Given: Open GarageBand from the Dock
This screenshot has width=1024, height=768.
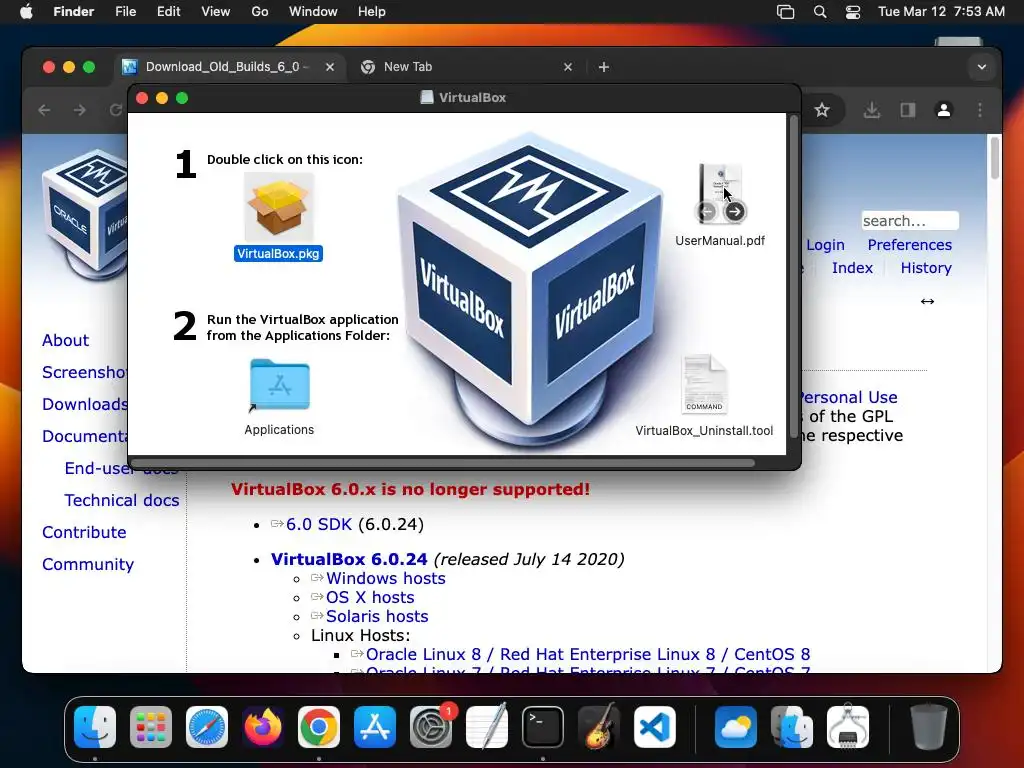Looking at the screenshot, I should point(599,727).
